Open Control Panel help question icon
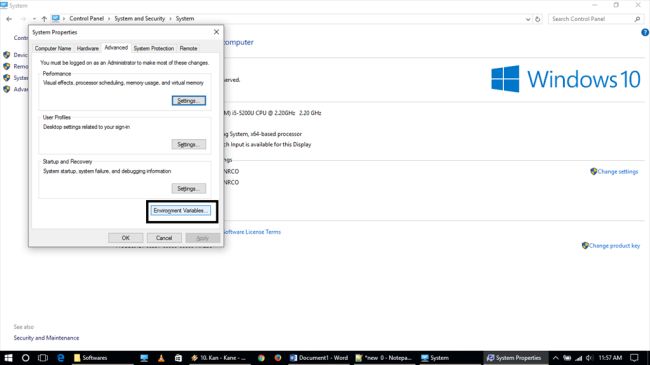The image size is (650, 365). pos(645,32)
